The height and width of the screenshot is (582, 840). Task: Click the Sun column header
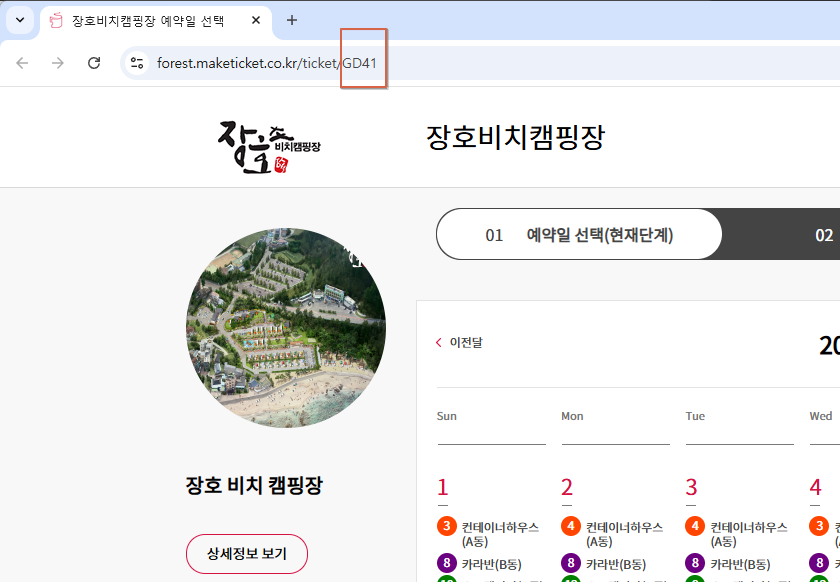[x=447, y=416]
